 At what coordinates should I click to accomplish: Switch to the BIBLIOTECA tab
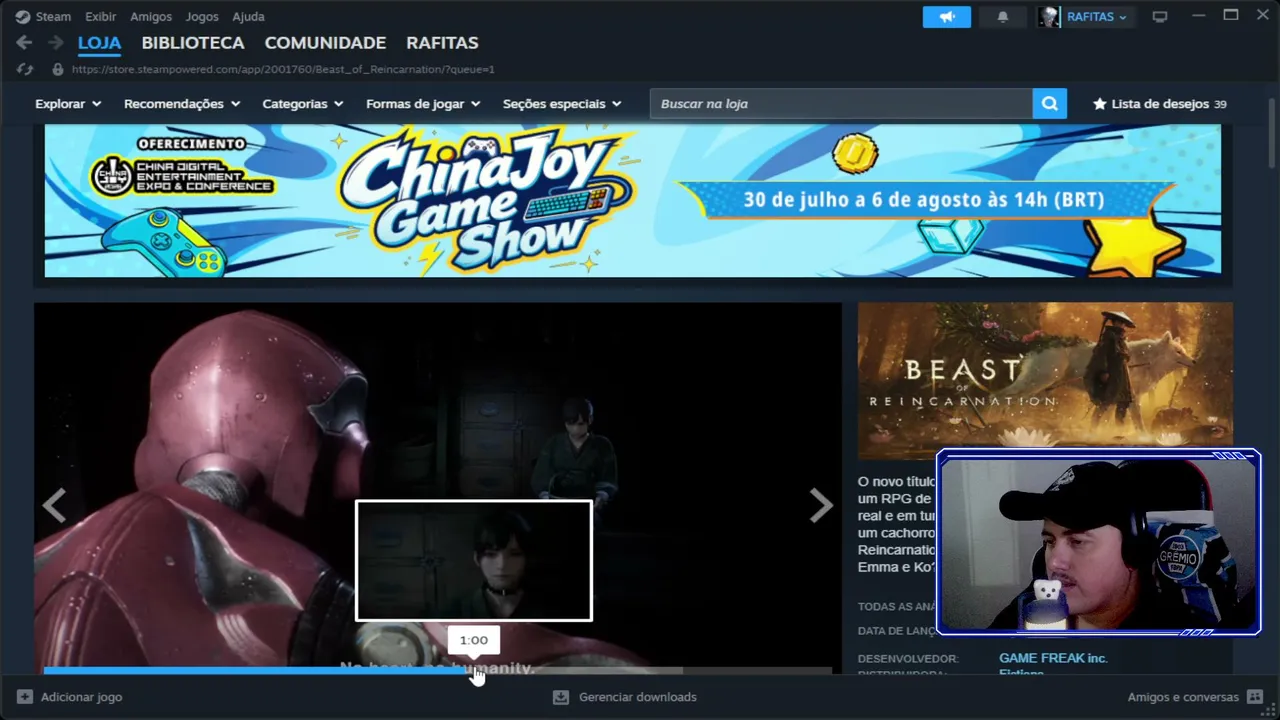pos(193,43)
